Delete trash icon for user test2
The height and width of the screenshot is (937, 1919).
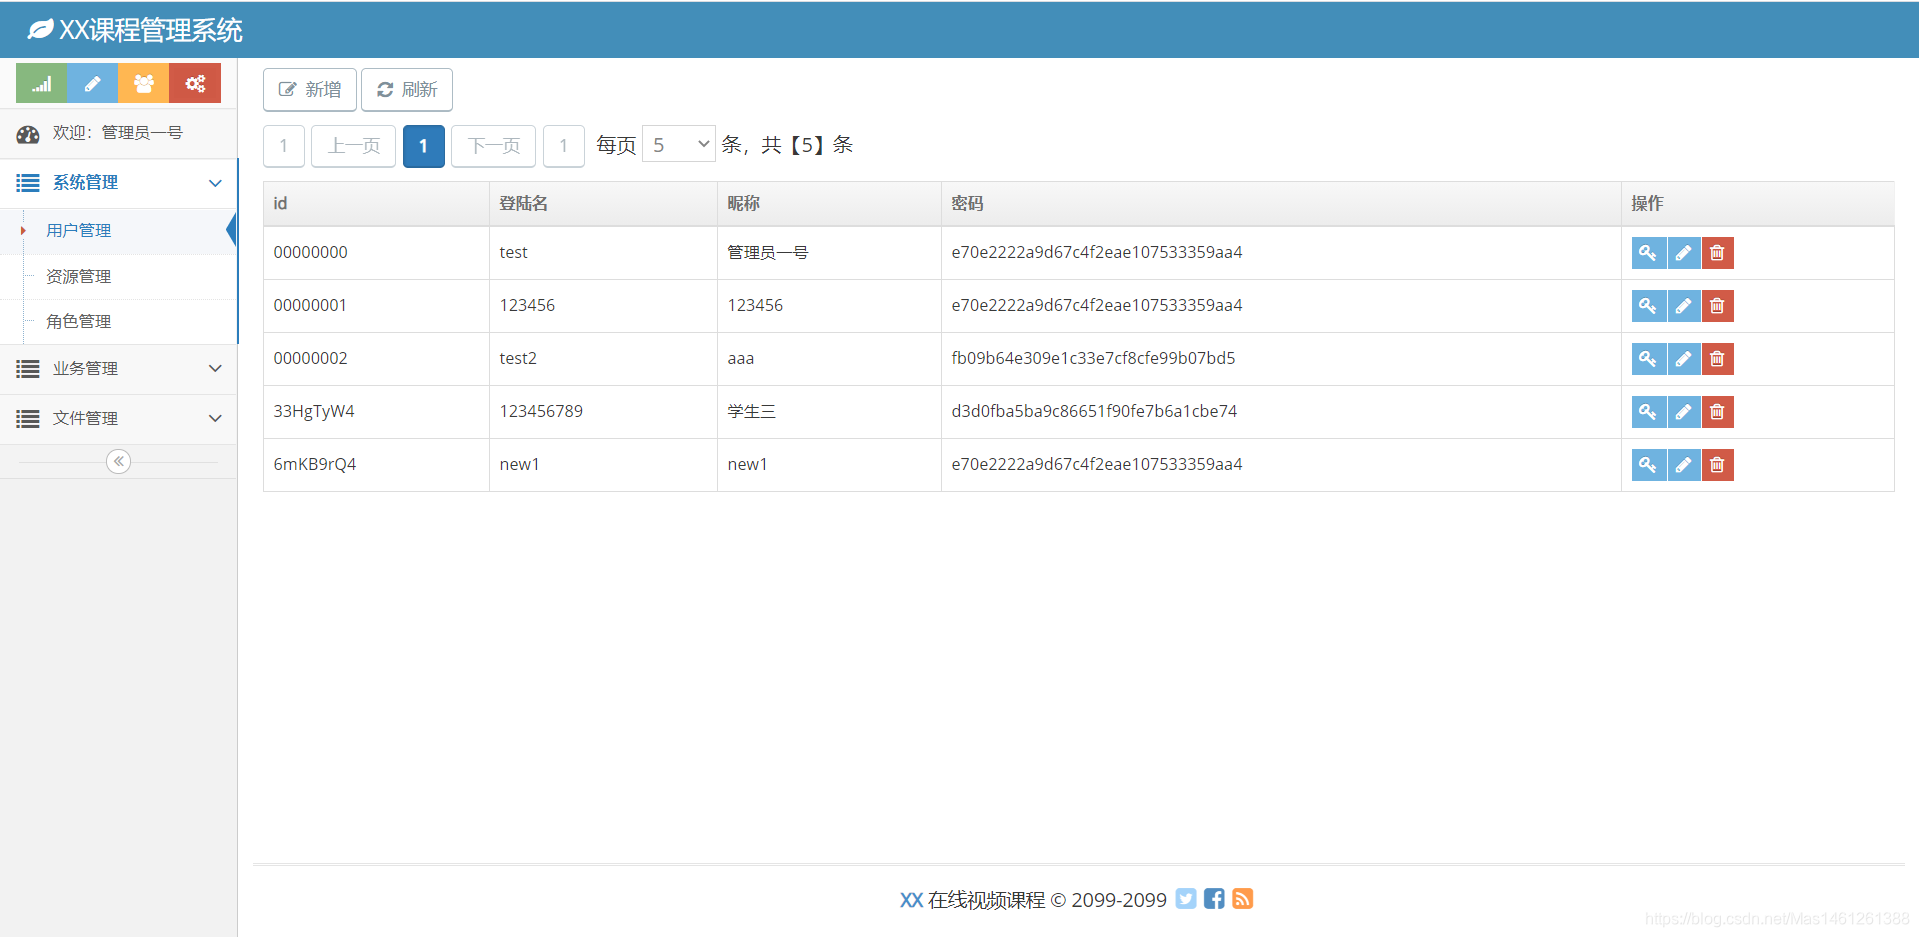pos(1717,359)
